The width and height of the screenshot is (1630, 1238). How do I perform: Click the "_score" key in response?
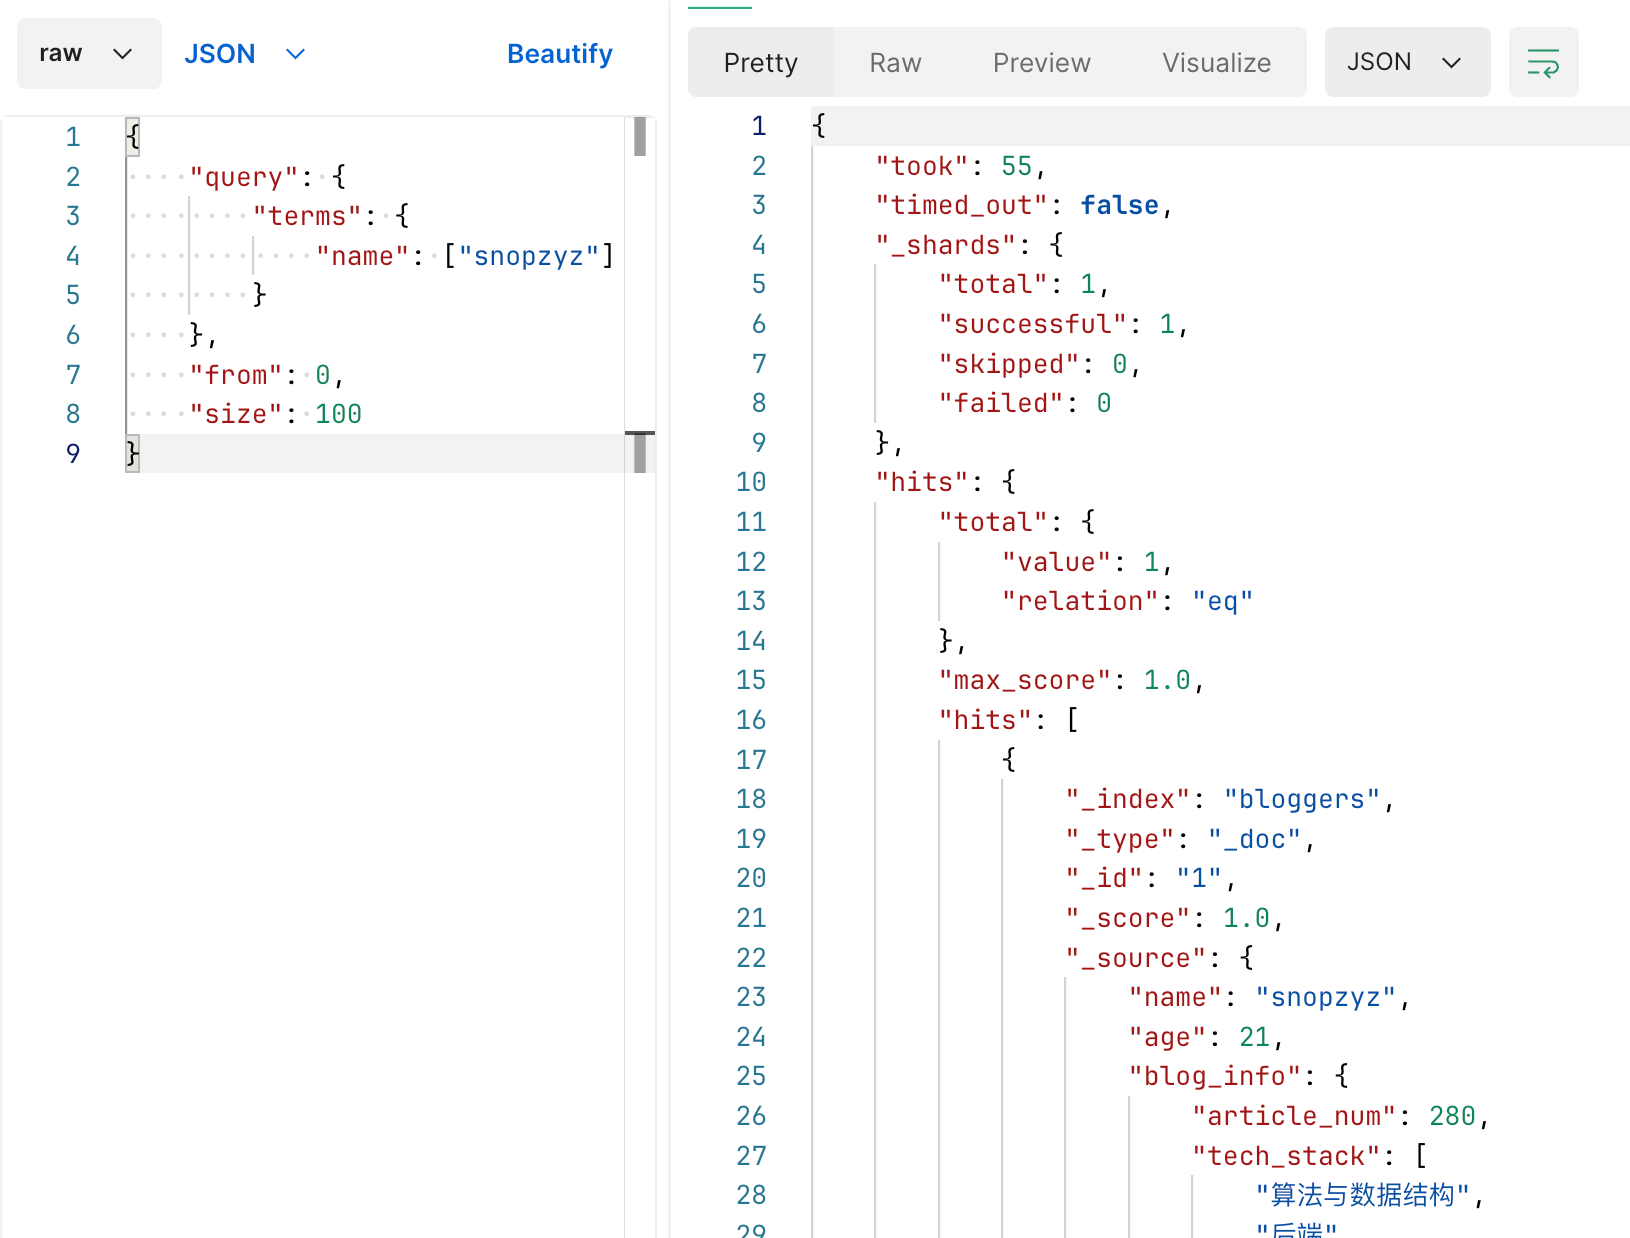pyautogui.click(x=1128, y=918)
